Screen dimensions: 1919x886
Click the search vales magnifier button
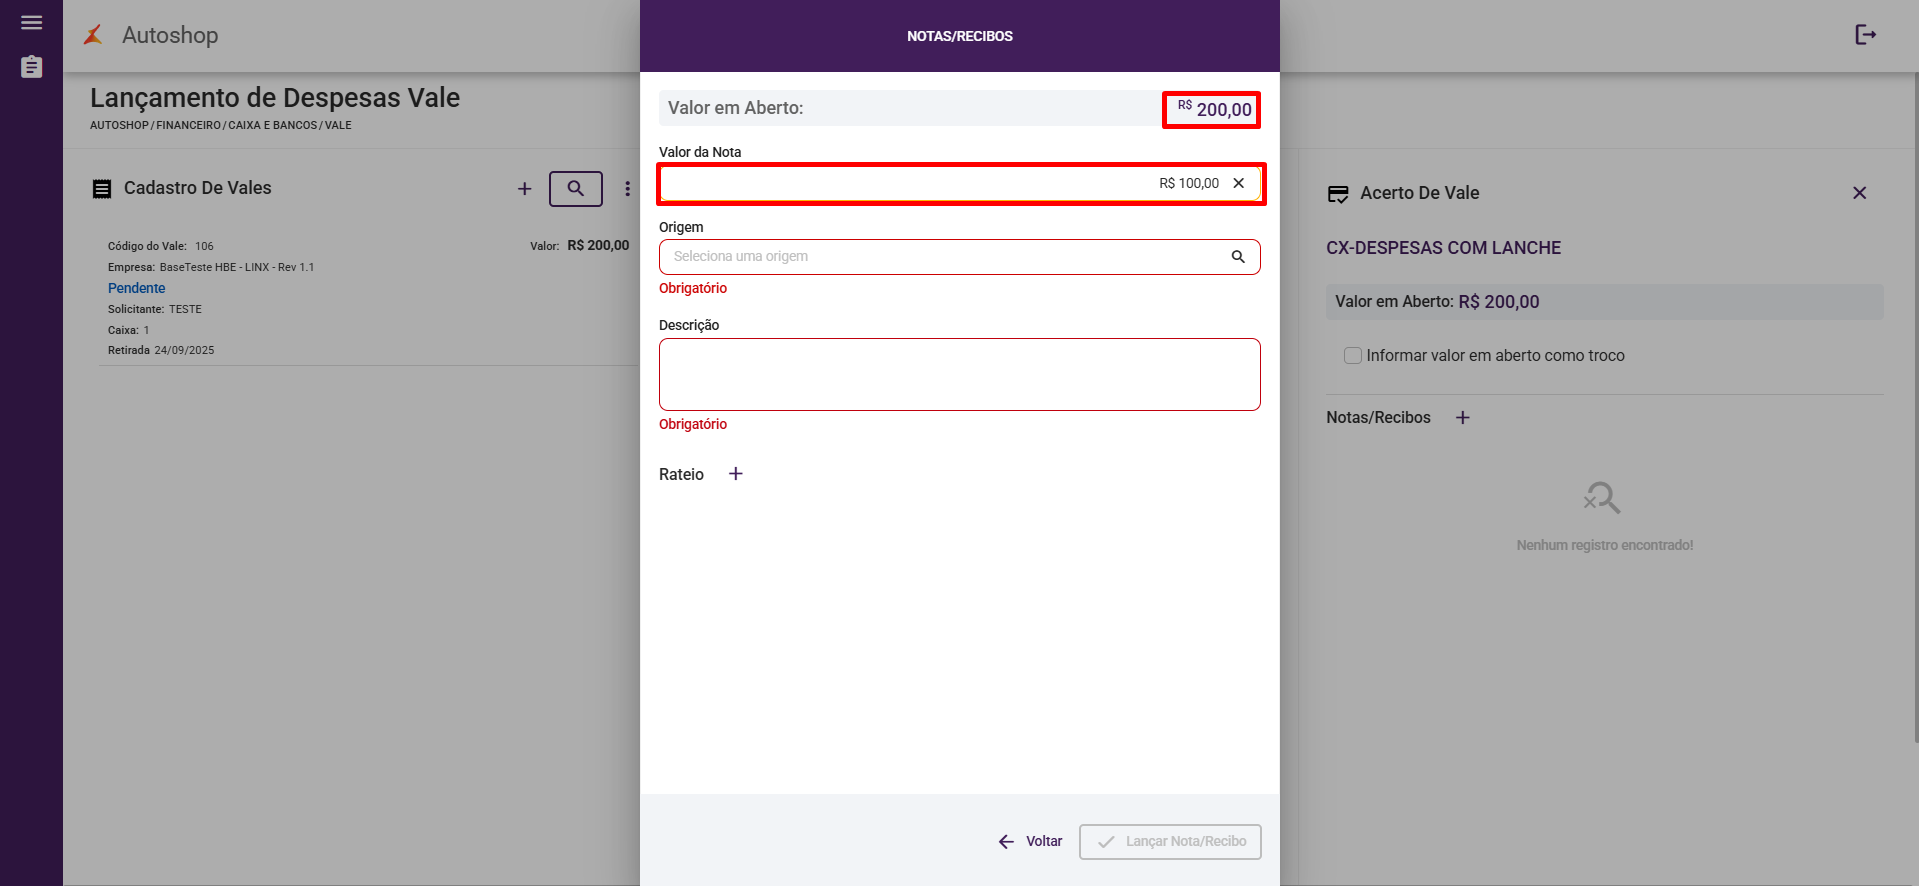(576, 189)
